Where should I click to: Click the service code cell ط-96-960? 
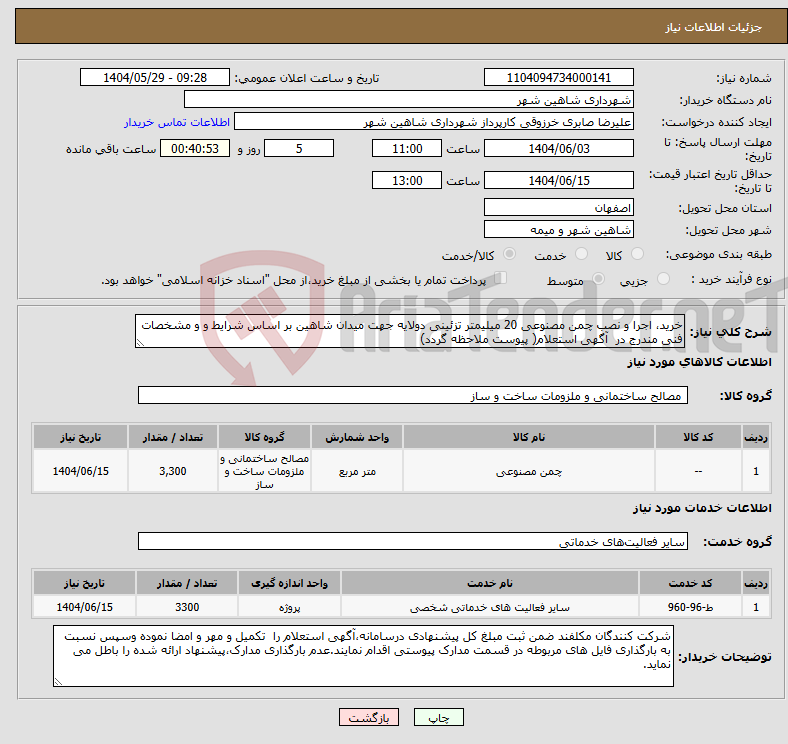point(690,607)
